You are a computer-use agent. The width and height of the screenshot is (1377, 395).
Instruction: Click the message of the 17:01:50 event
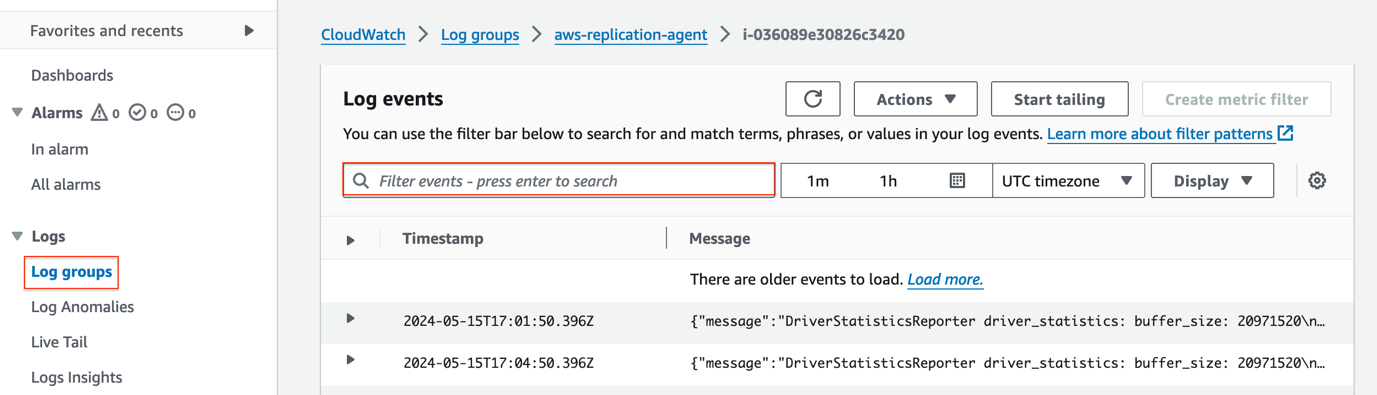pos(1008,321)
